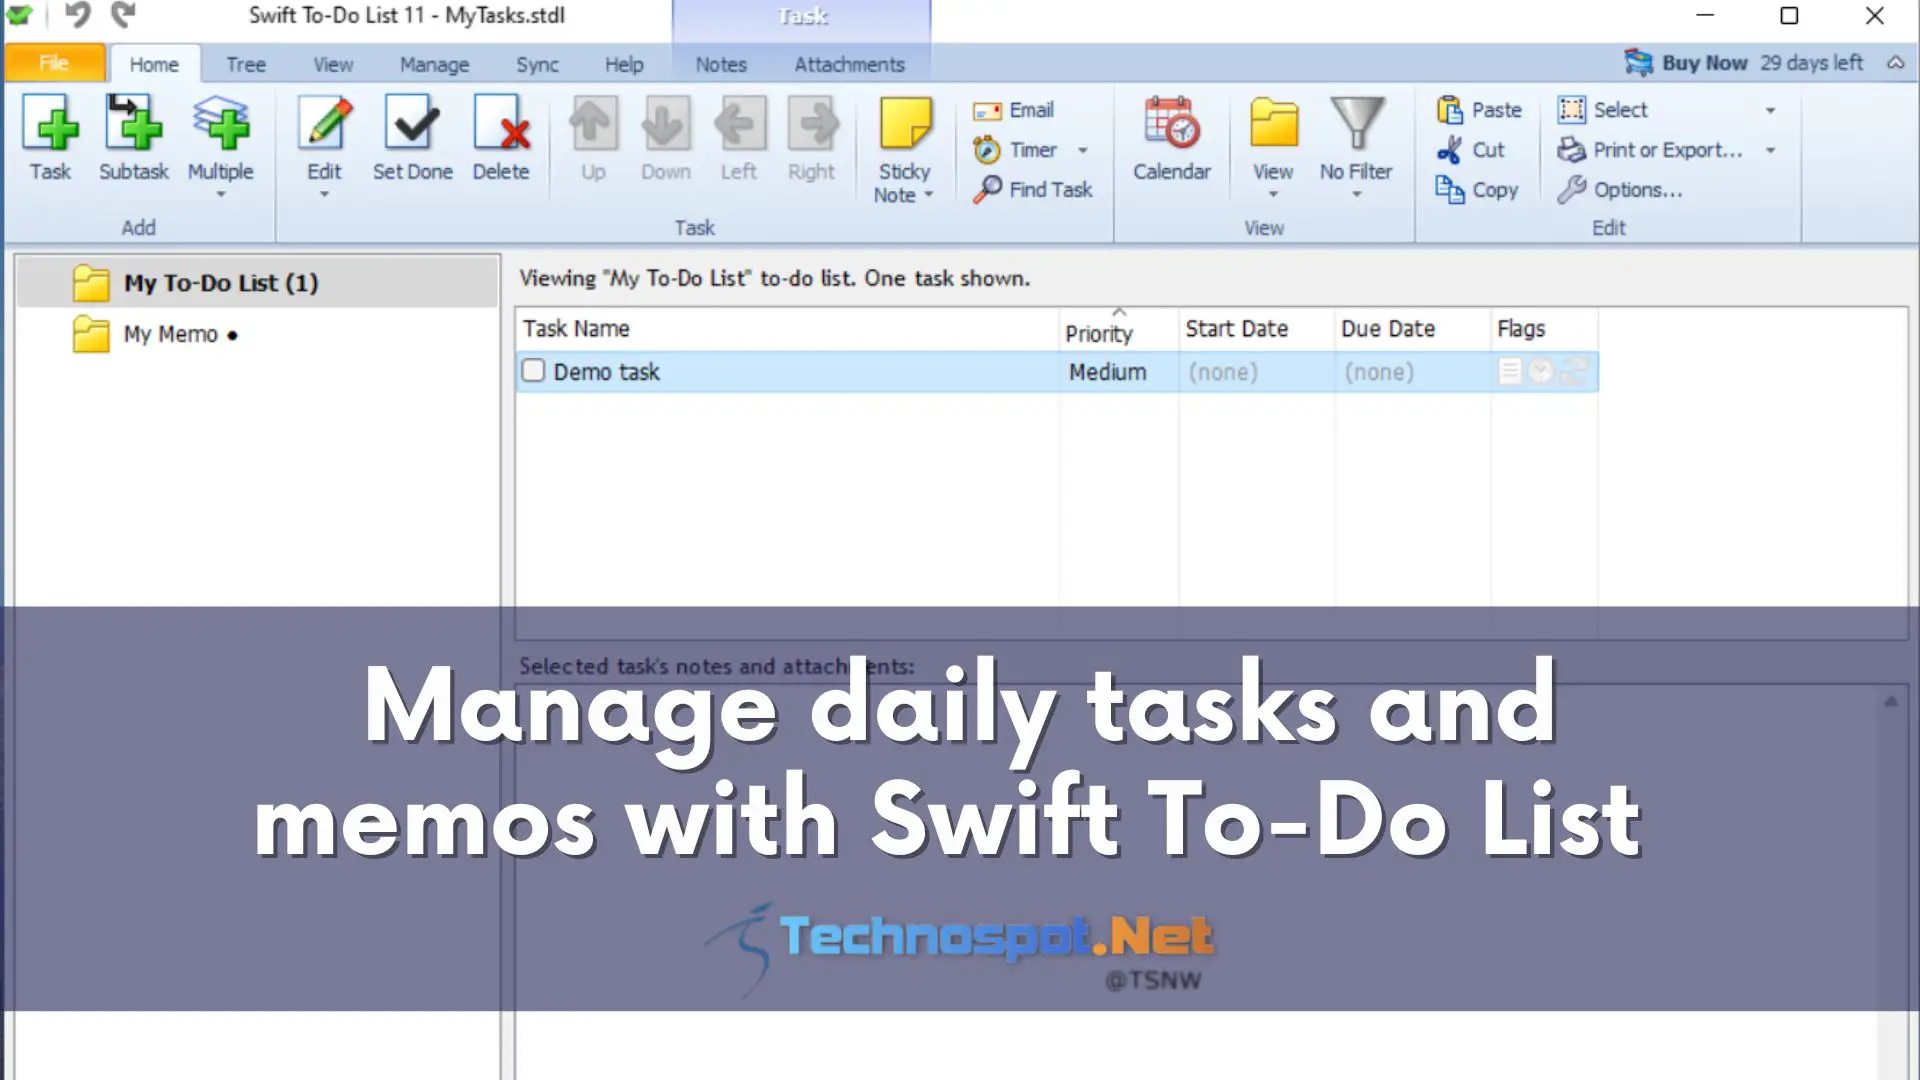Copy the selected task
The width and height of the screenshot is (1920, 1080).
(x=1477, y=189)
